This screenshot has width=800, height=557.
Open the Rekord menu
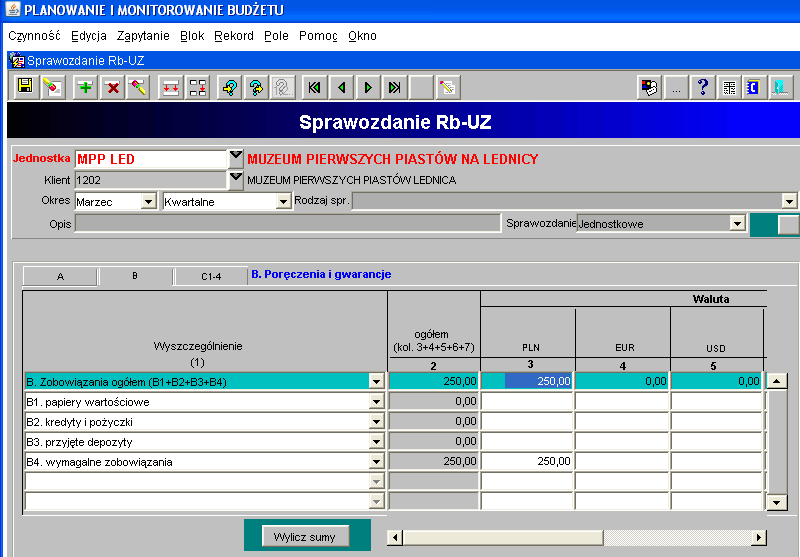point(234,36)
